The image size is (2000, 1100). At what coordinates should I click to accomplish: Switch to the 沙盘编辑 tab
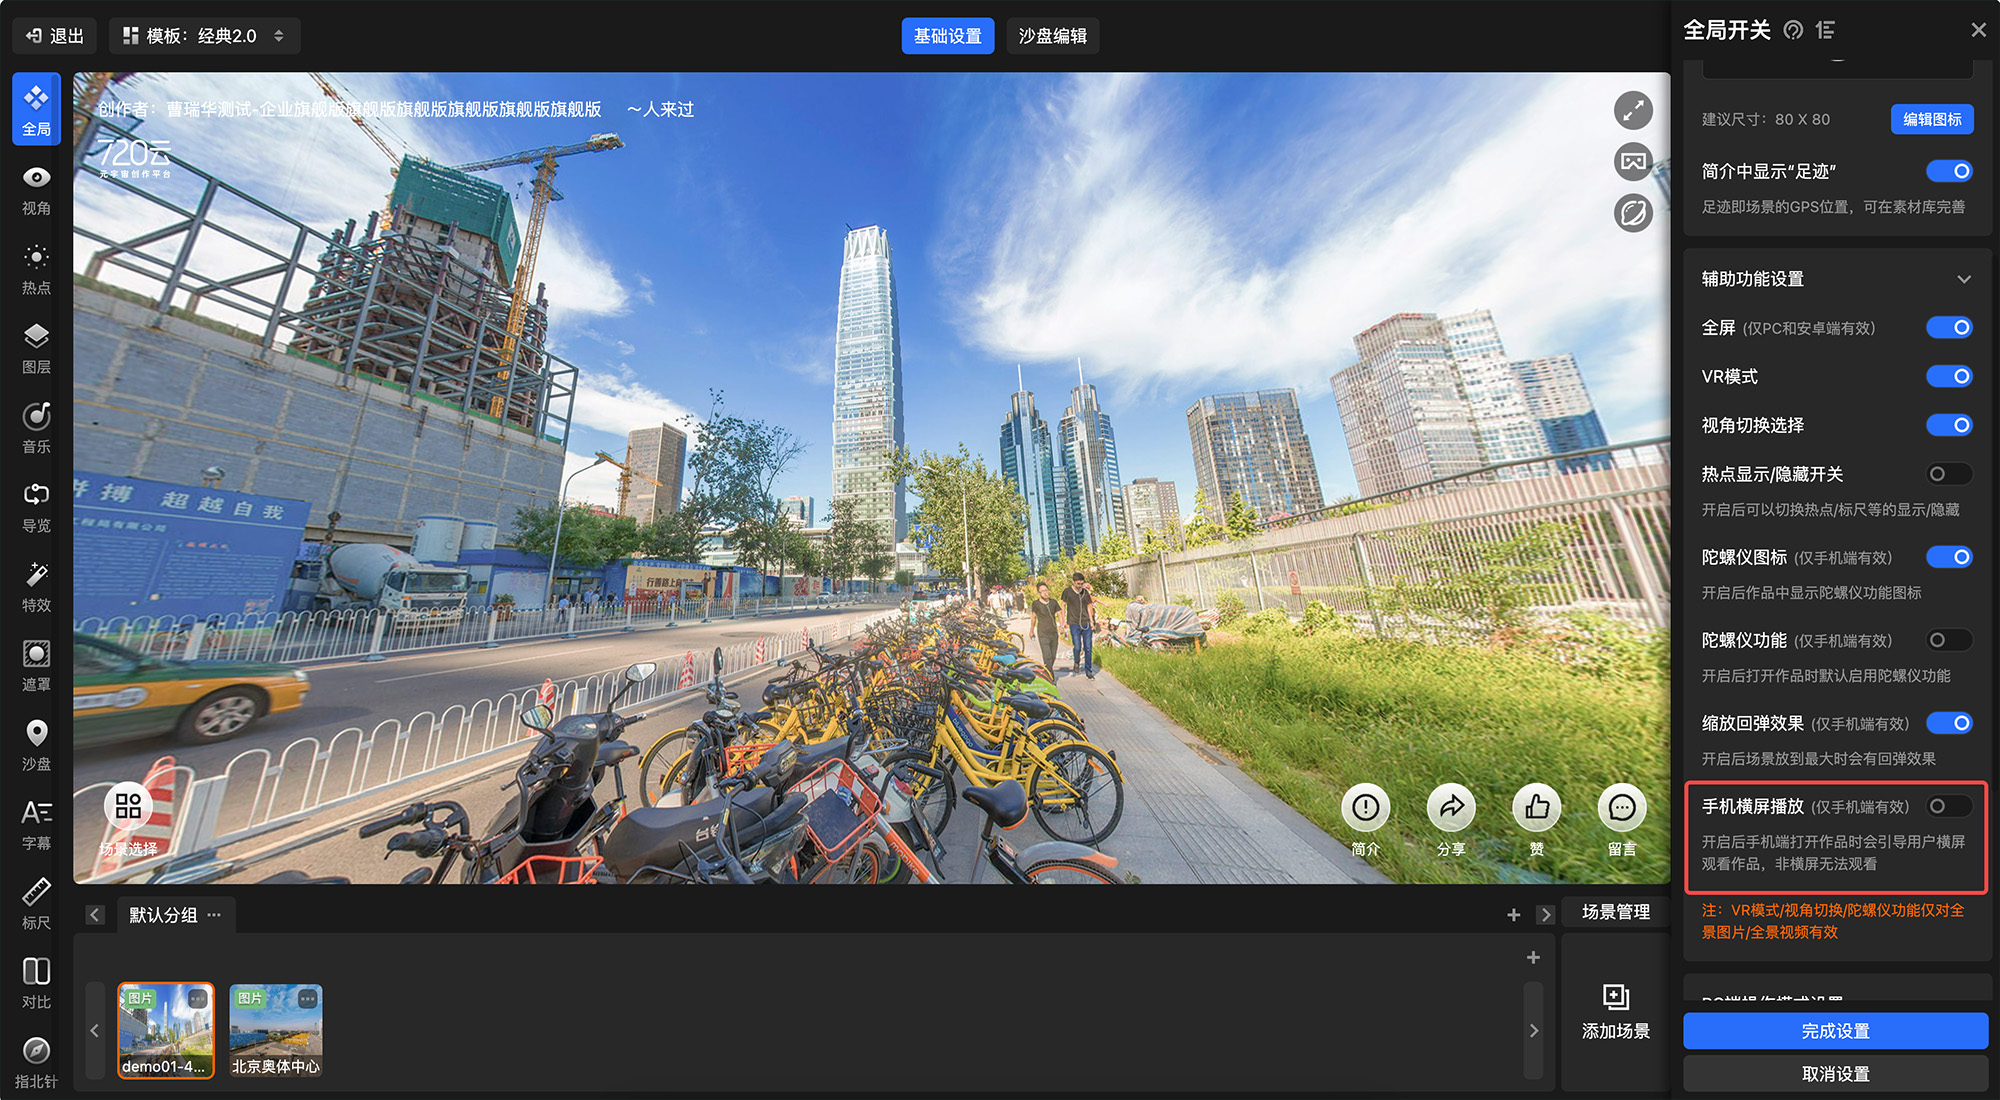[x=1052, y=36]
